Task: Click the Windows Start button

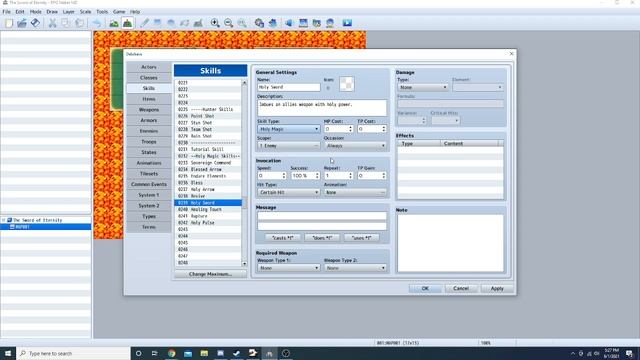Action: [x=8, y=353]
